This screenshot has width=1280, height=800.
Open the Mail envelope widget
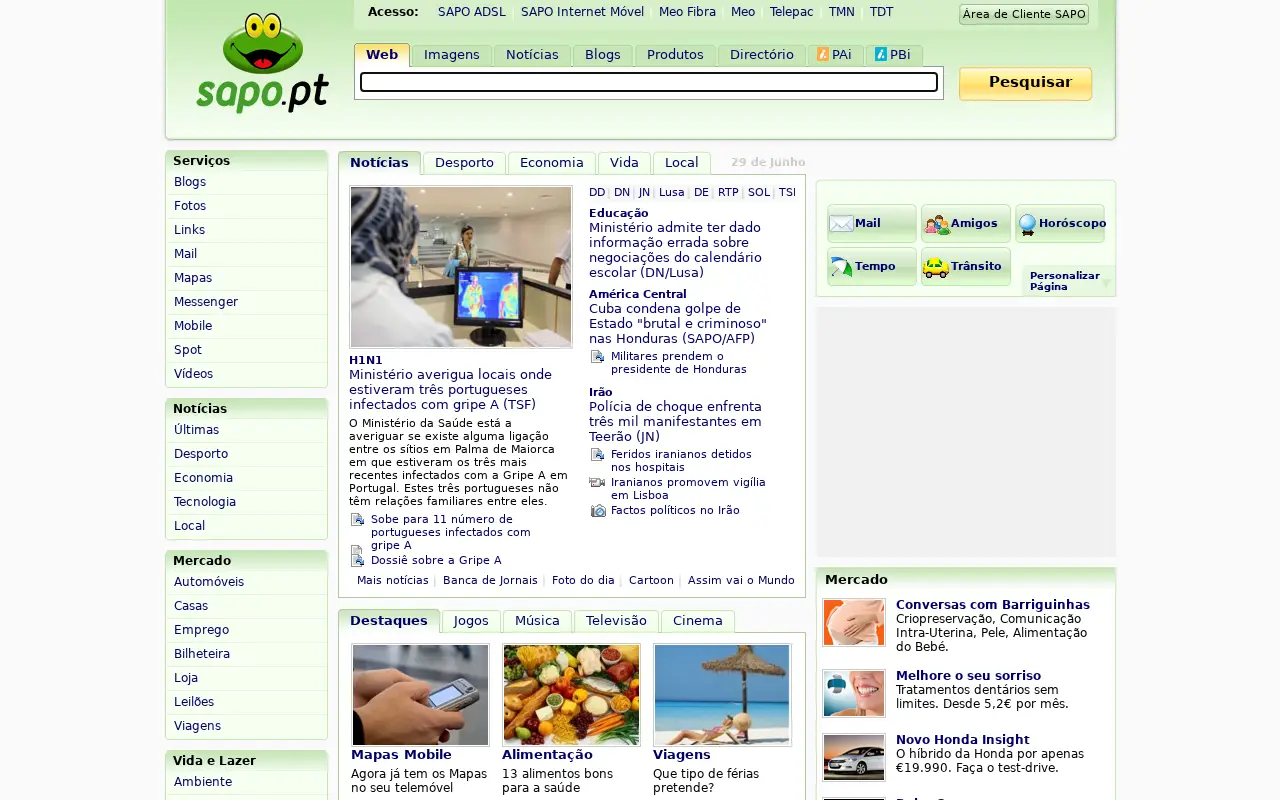click(x=871, y=223)
